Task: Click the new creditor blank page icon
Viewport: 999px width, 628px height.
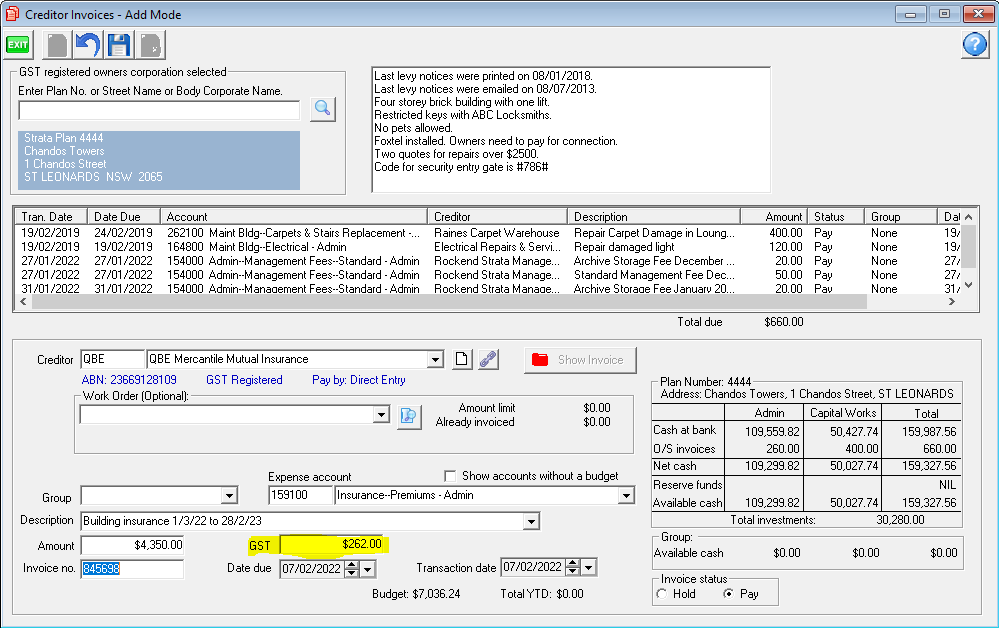Action: pos(461,360)
